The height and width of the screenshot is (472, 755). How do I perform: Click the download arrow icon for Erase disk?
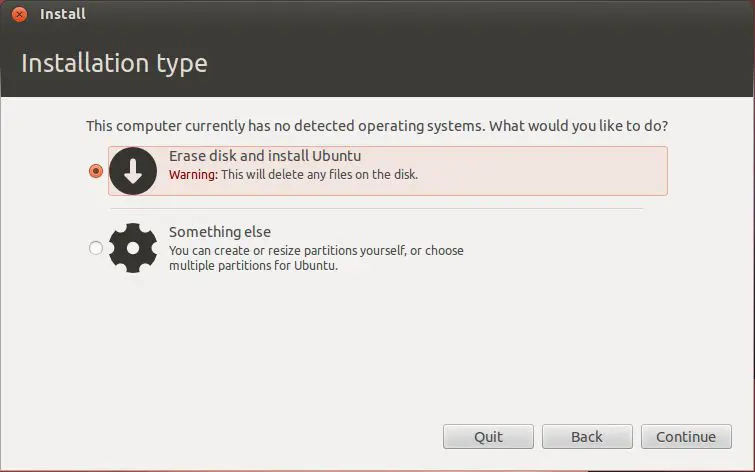134,171
